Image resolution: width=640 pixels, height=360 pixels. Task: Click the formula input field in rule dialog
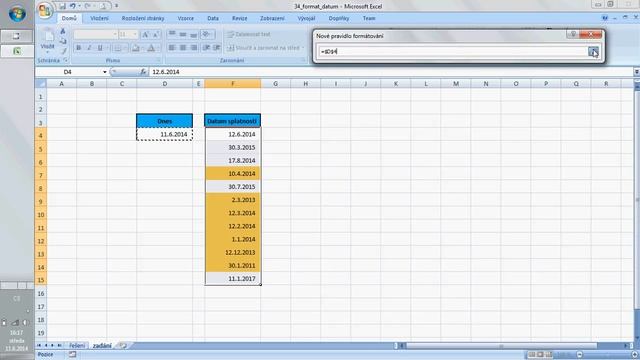(452, 51)
